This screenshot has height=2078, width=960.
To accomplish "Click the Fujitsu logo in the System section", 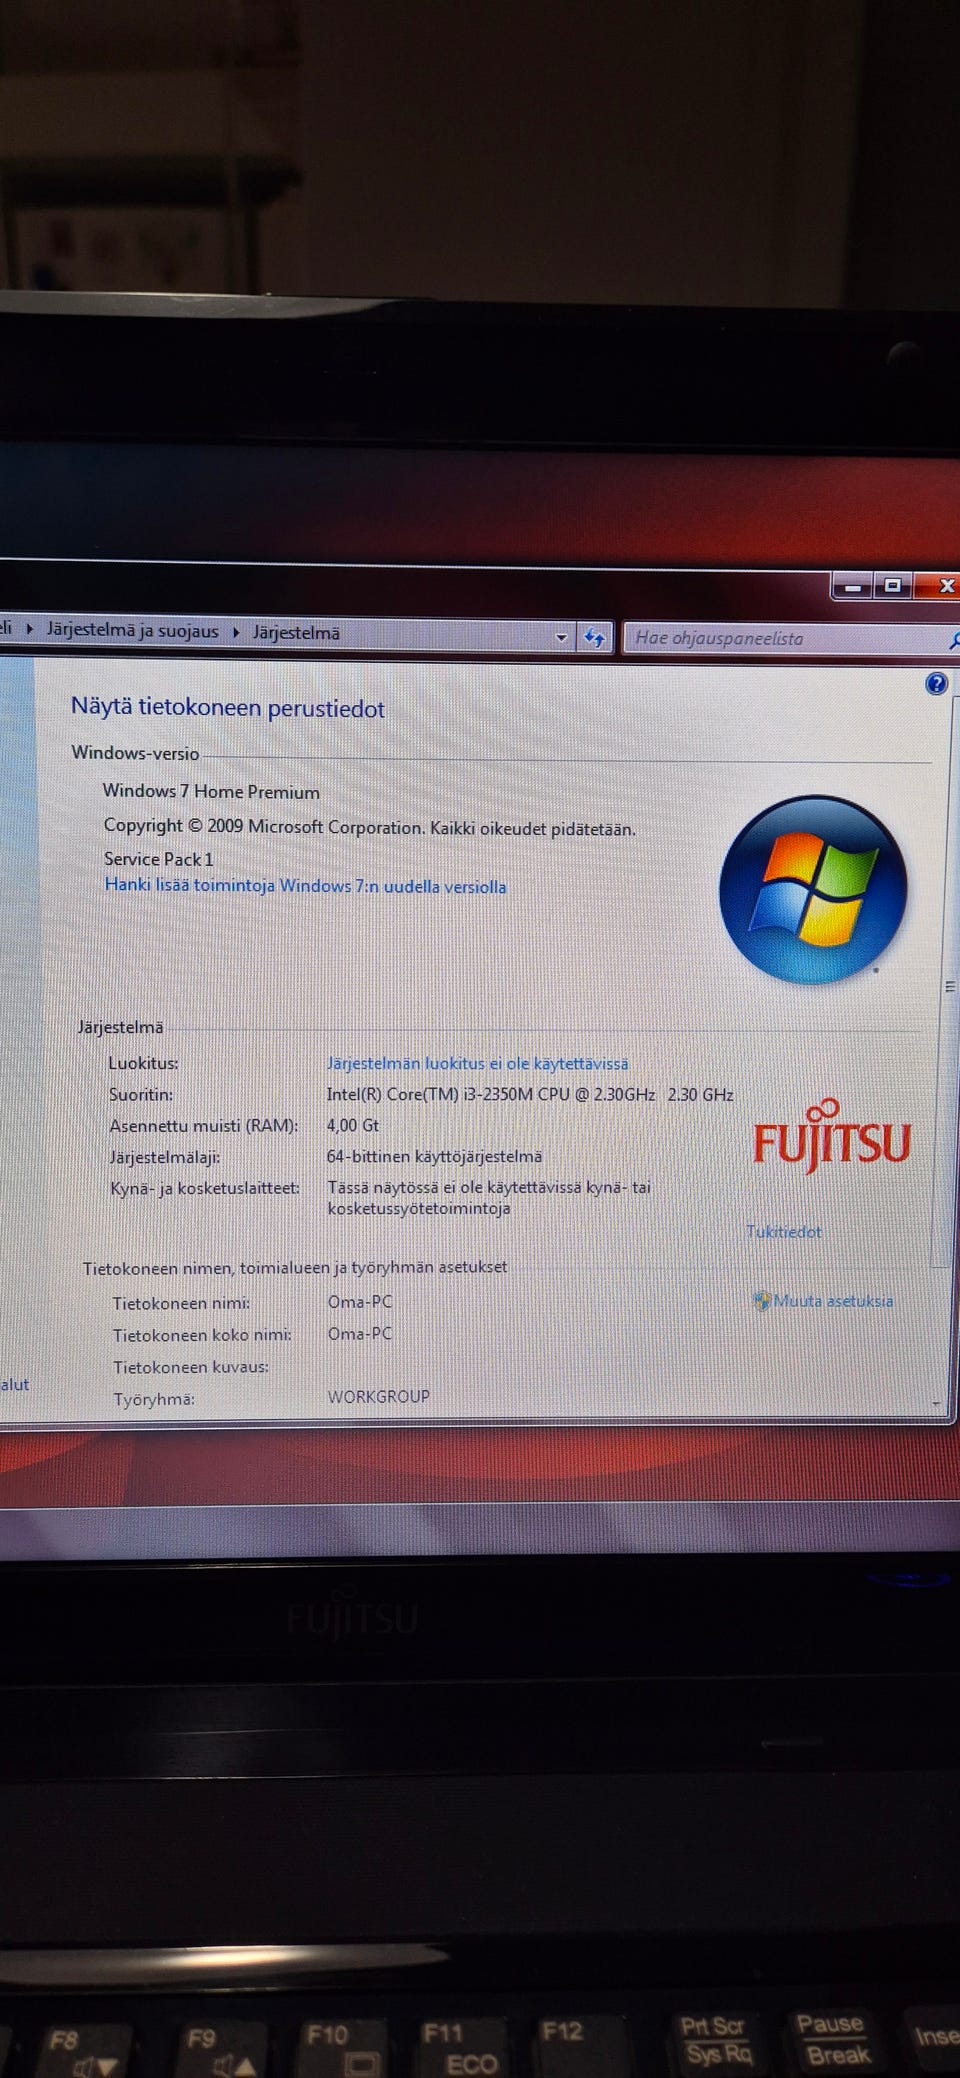I will [x=831, y=1136].
